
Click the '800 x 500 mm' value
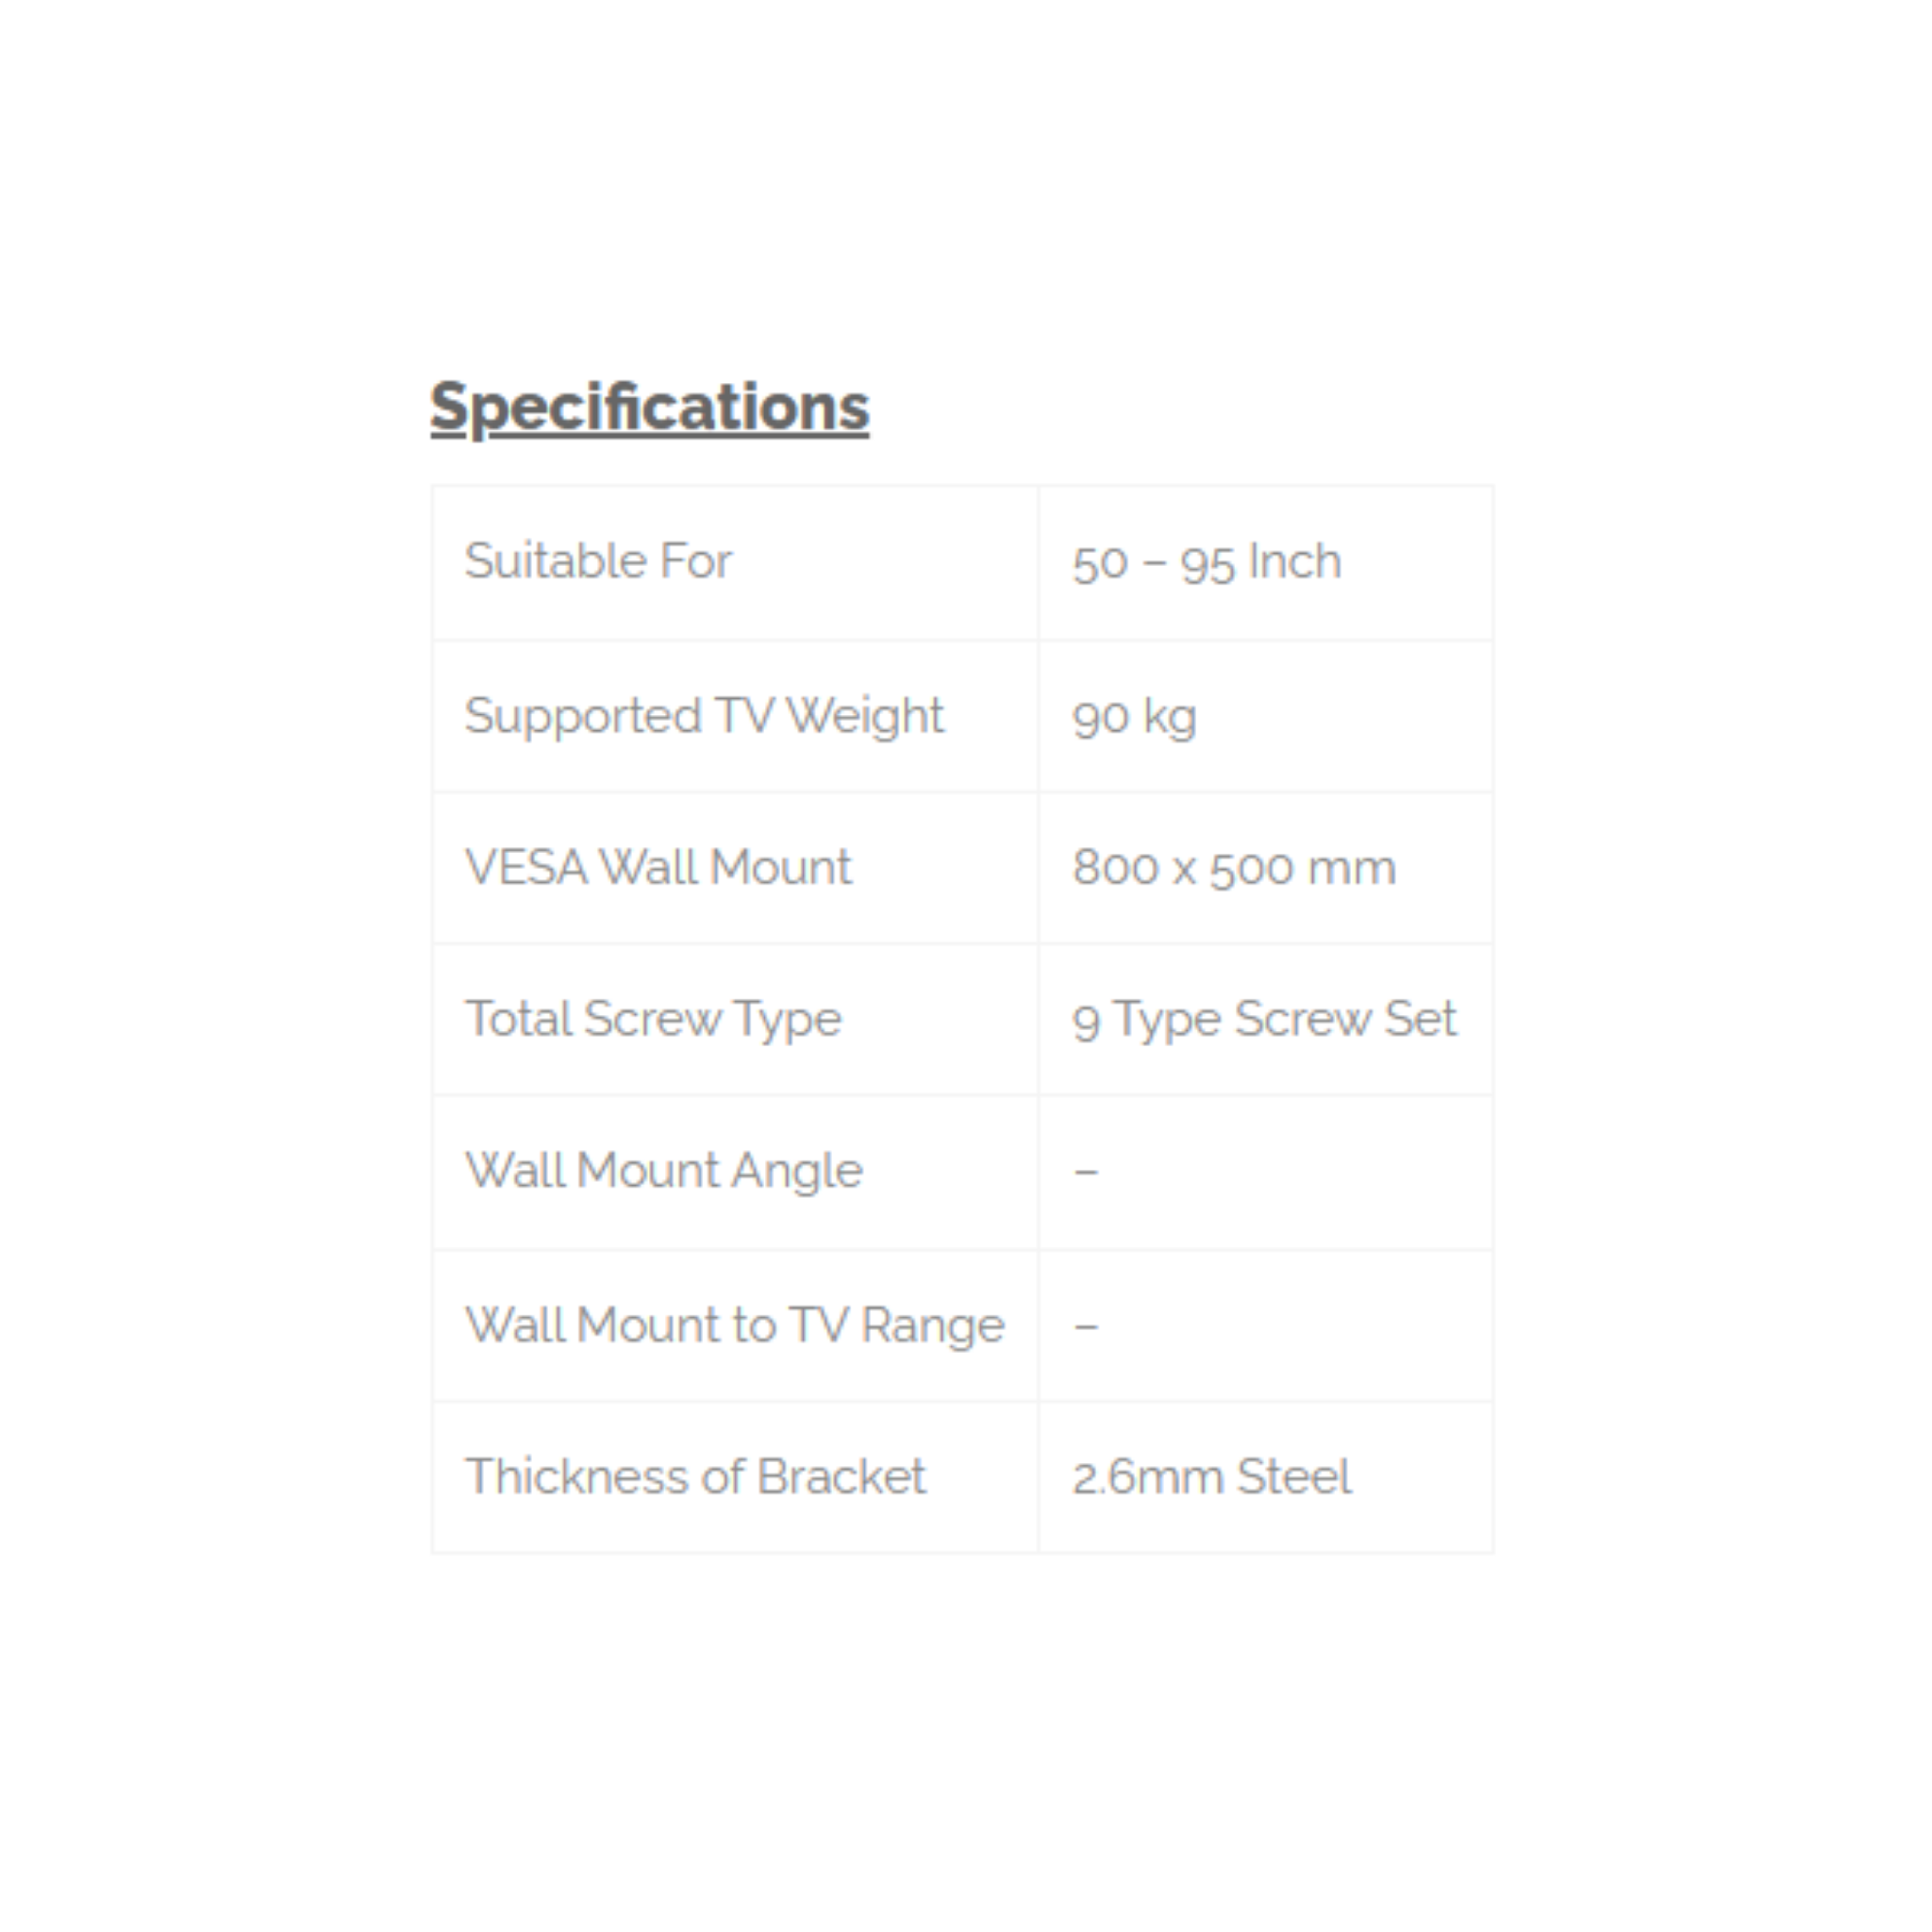(1233, 868)
